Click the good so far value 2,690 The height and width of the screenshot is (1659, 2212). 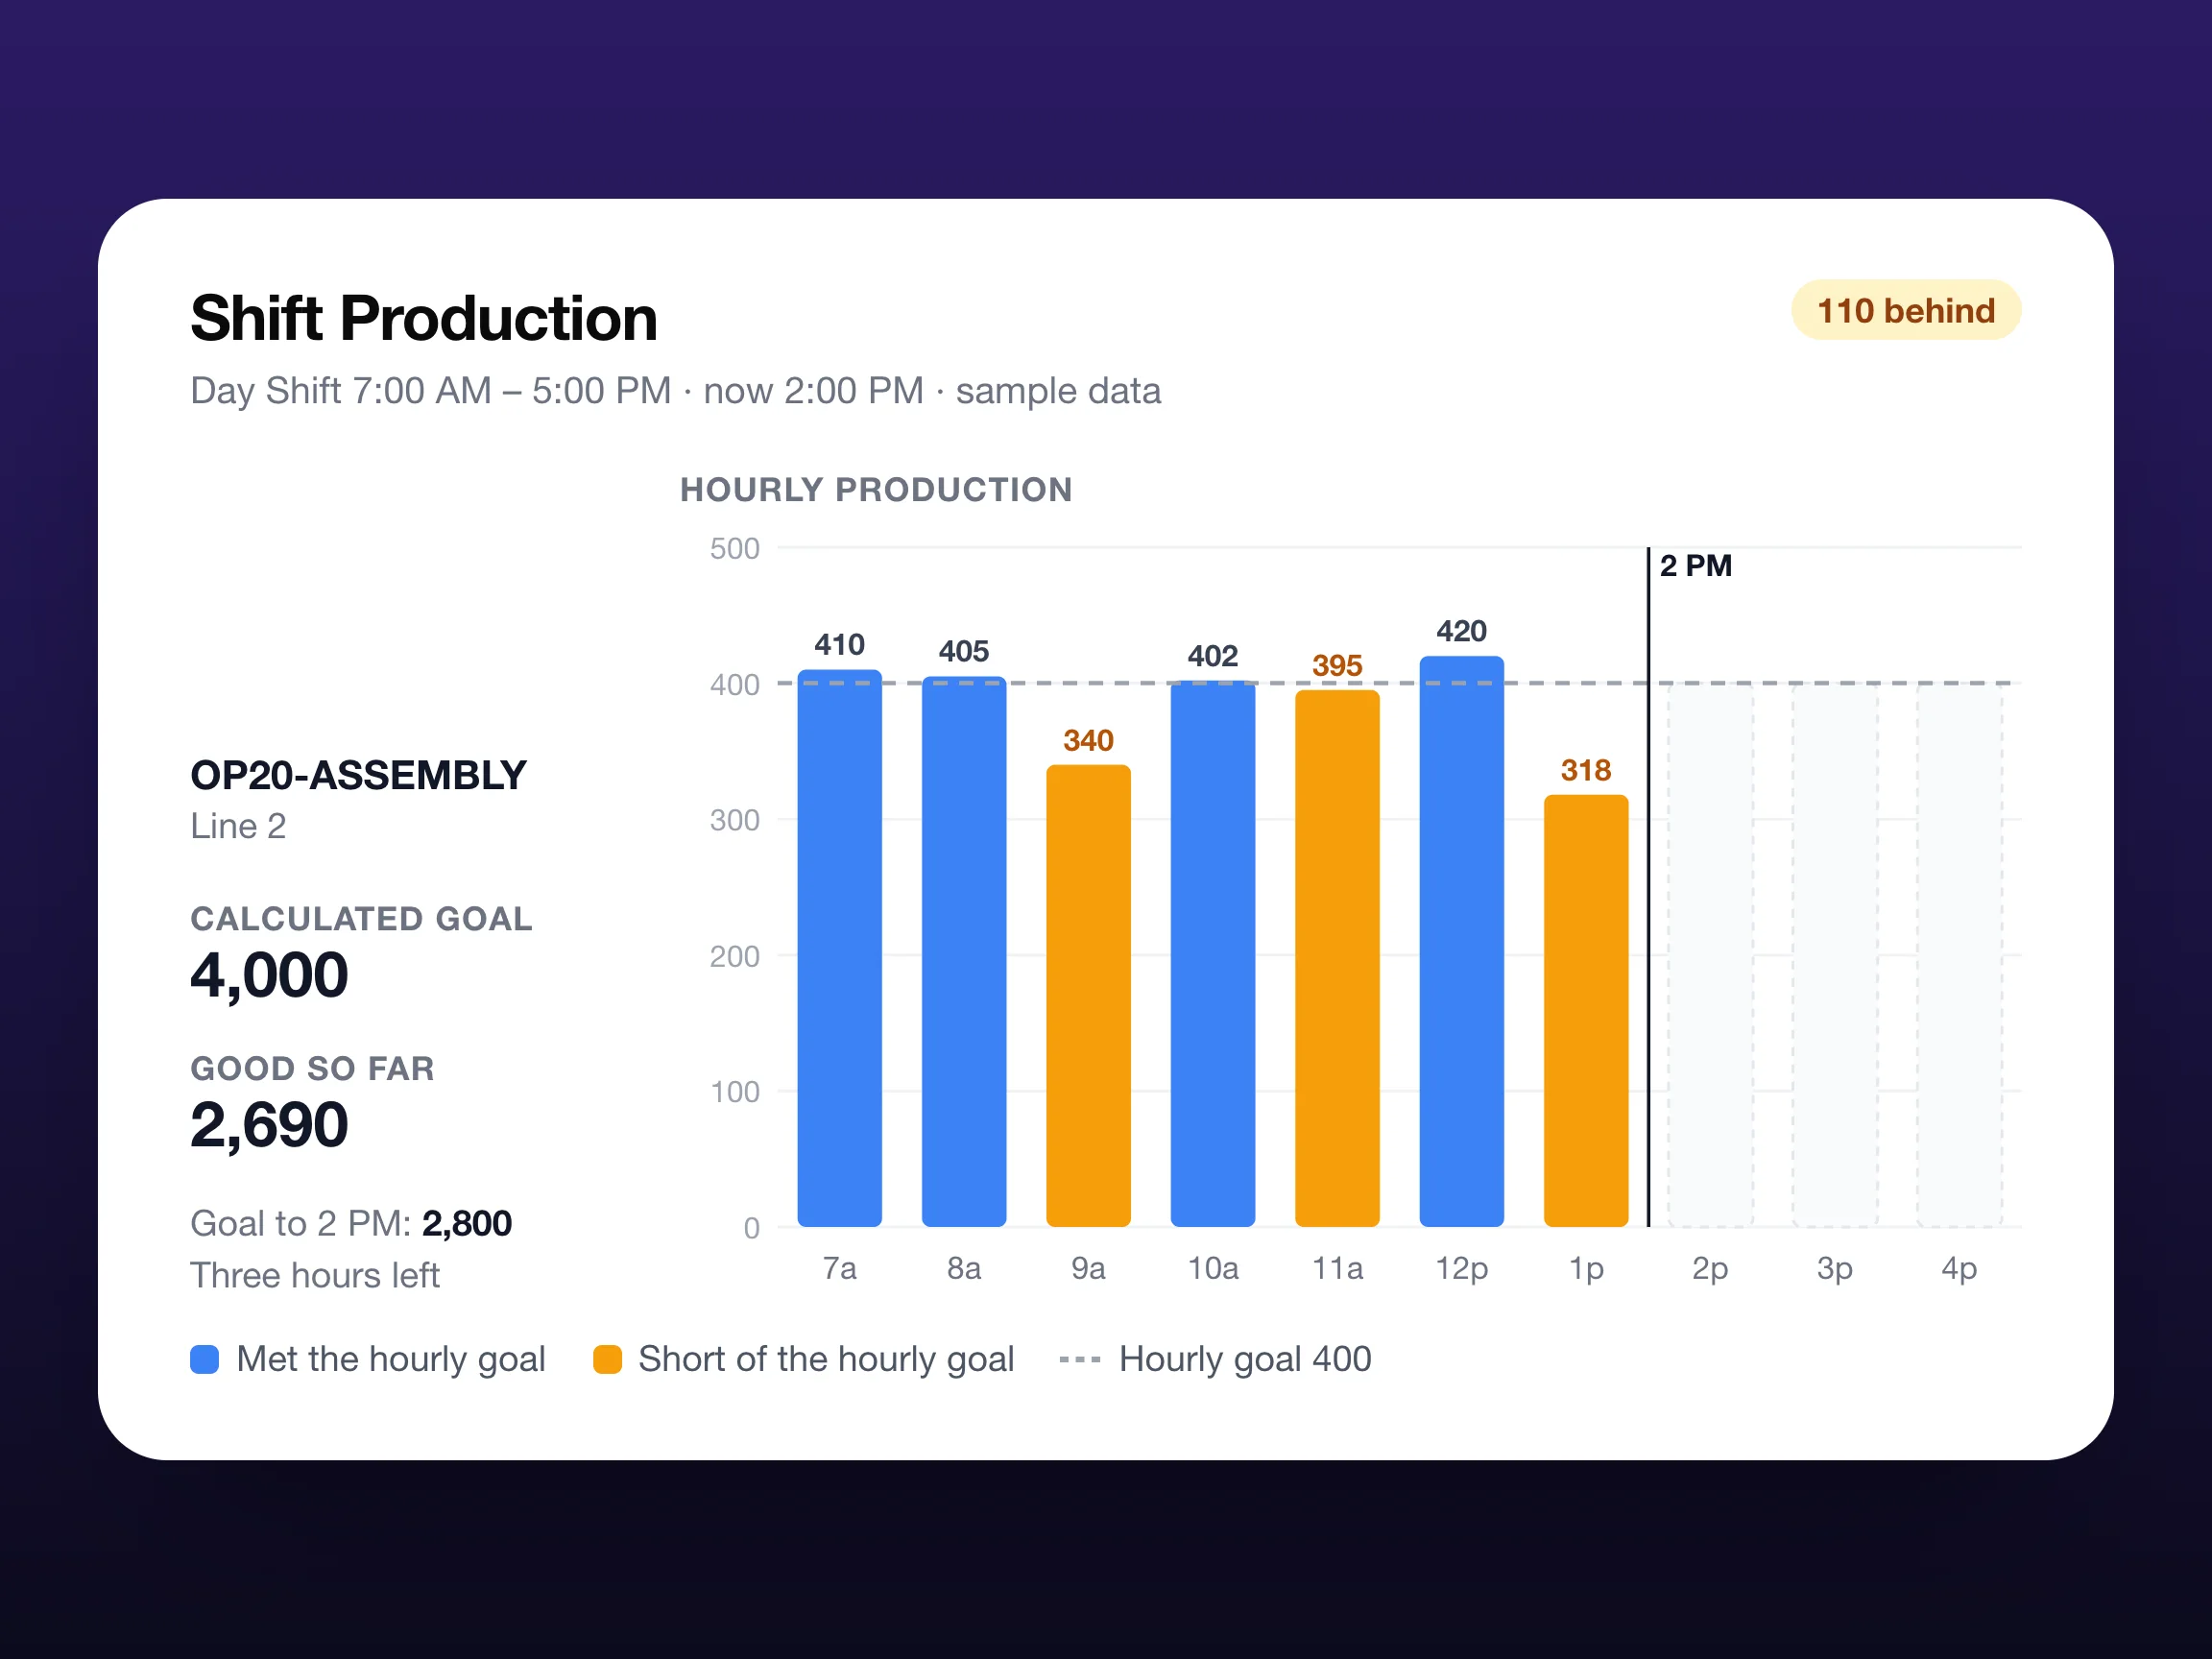269,1126
